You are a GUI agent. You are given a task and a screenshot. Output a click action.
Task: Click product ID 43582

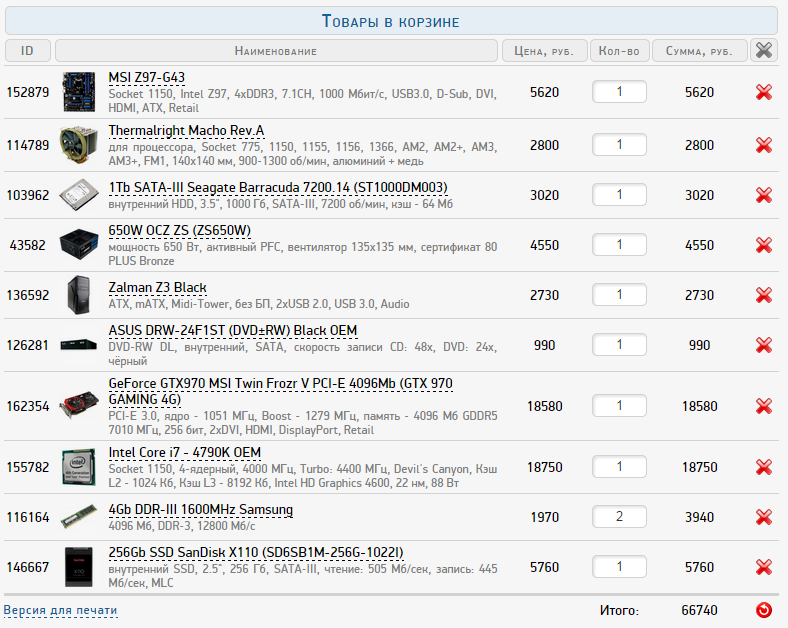click(x=28, y=246)
